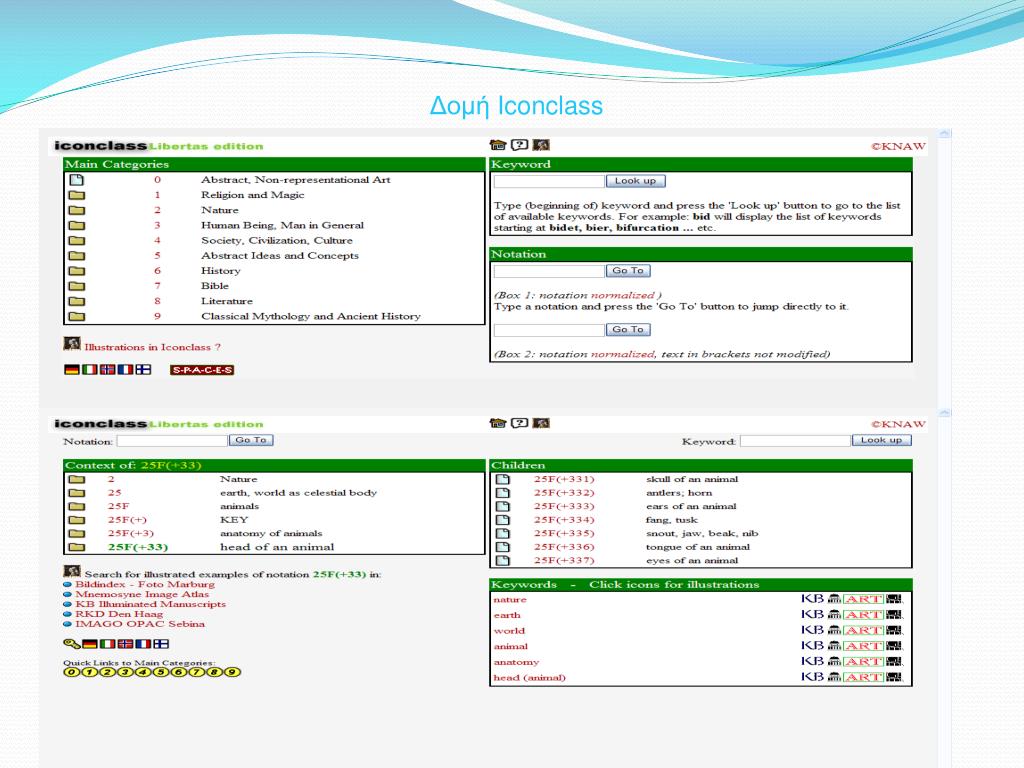Open Bildindex - Foto Marburg link
Screen dimensions: 1024x768
[x=145, y=584]
